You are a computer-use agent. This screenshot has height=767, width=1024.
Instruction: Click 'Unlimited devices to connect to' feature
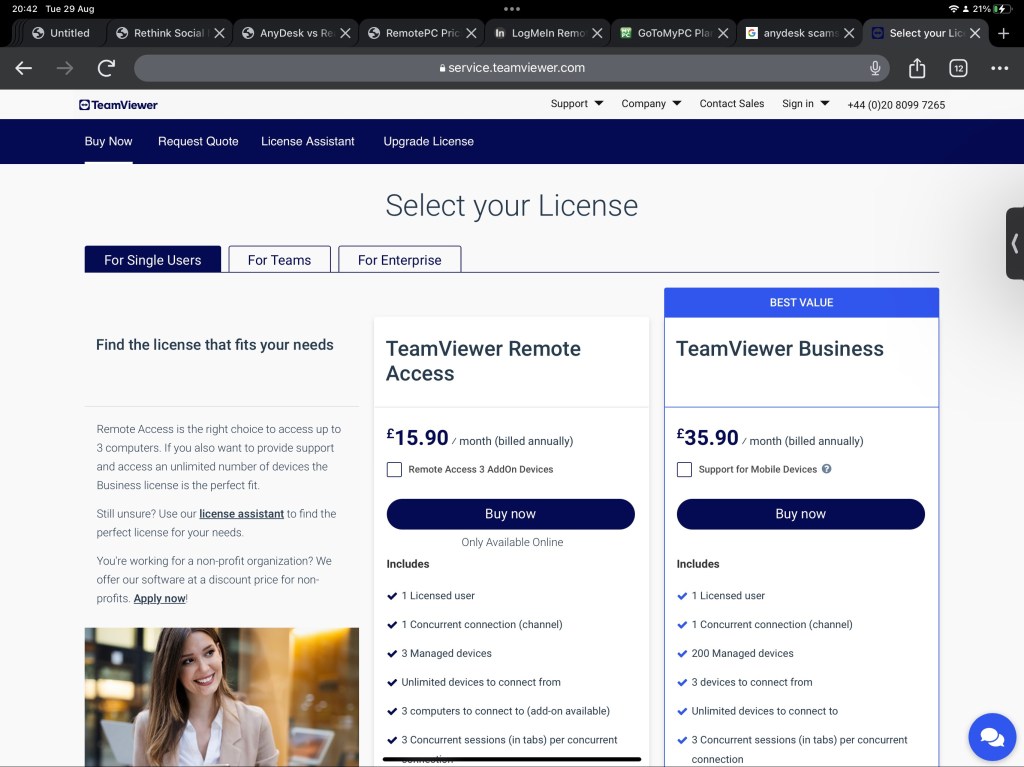pos(765,711)
